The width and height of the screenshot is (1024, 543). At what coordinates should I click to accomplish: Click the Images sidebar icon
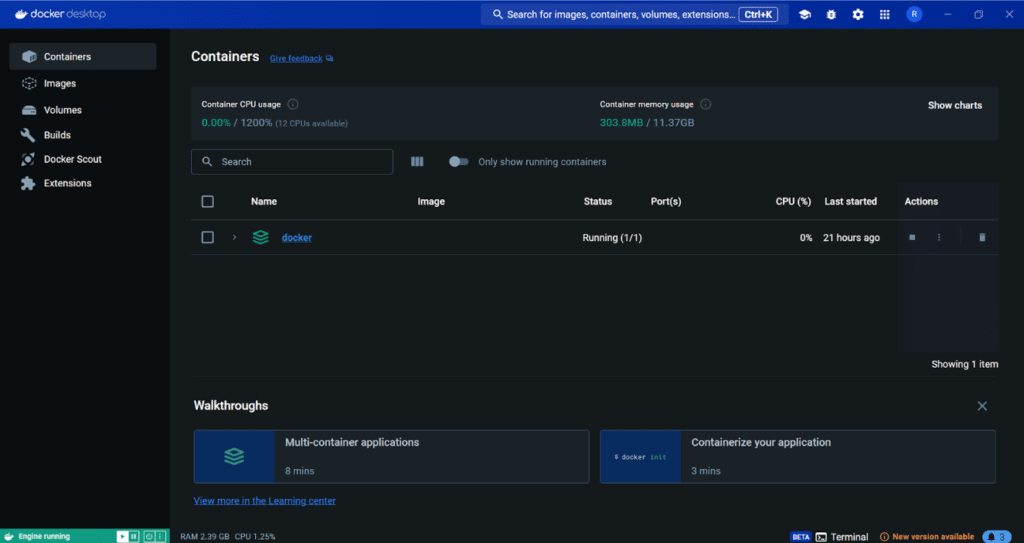pos(29,84)
